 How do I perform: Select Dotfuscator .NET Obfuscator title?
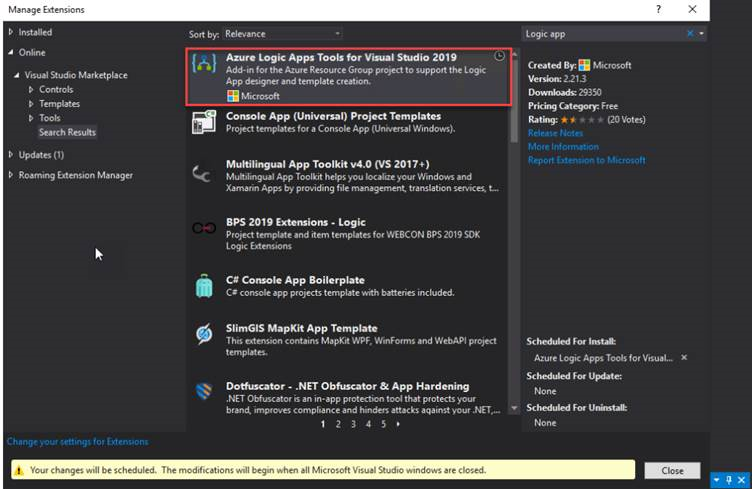pyautogui.click(x=348, y=386)
